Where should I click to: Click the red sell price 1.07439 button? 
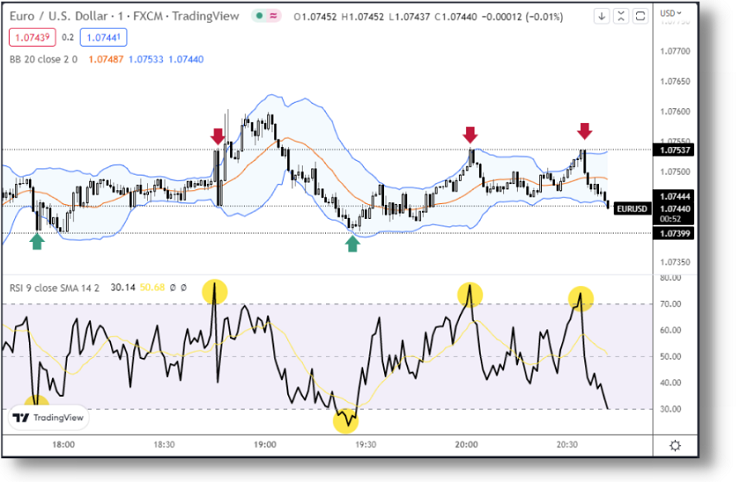pos(32,37)
